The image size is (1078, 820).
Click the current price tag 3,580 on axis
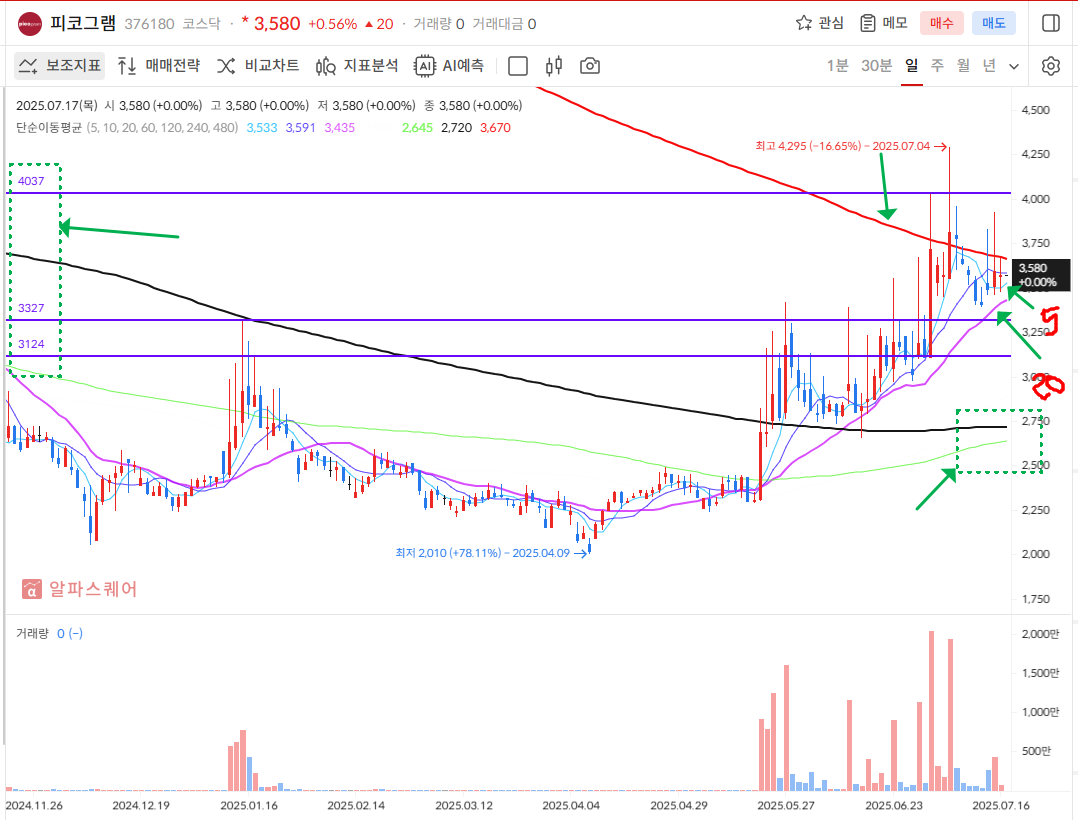pos(1042,275)
